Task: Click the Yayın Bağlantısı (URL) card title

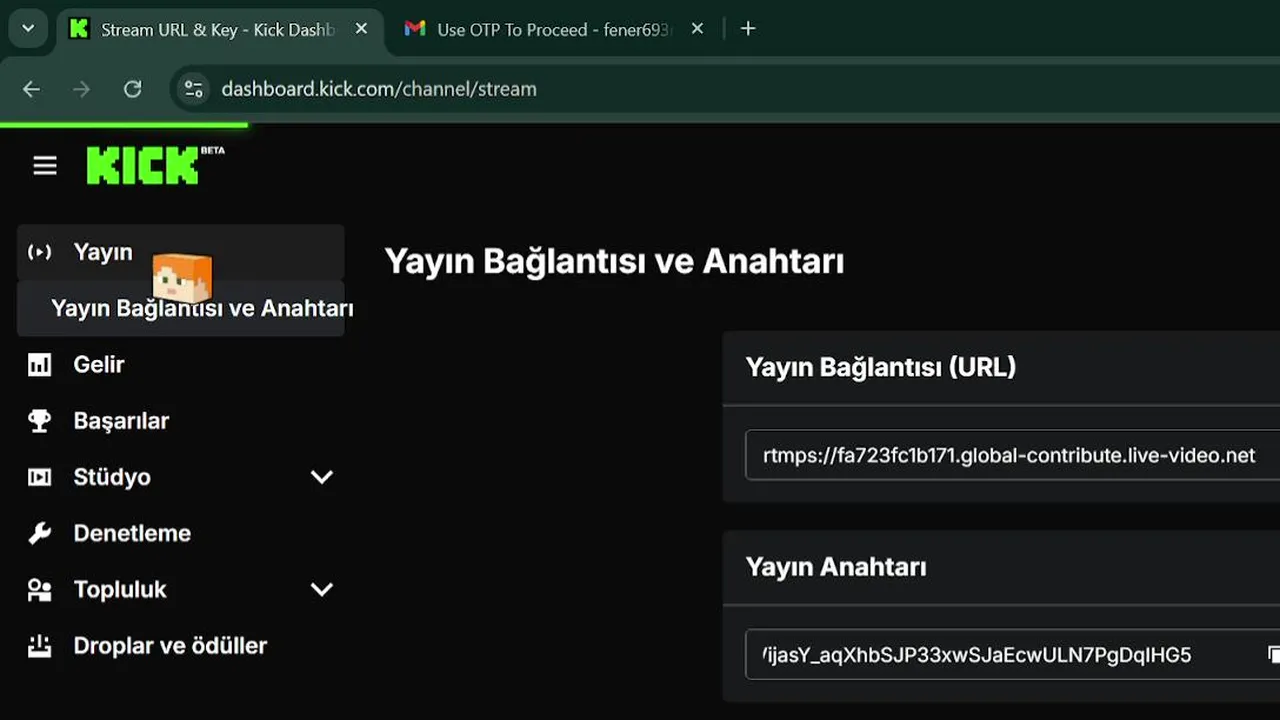Action: tap(881, 367)
